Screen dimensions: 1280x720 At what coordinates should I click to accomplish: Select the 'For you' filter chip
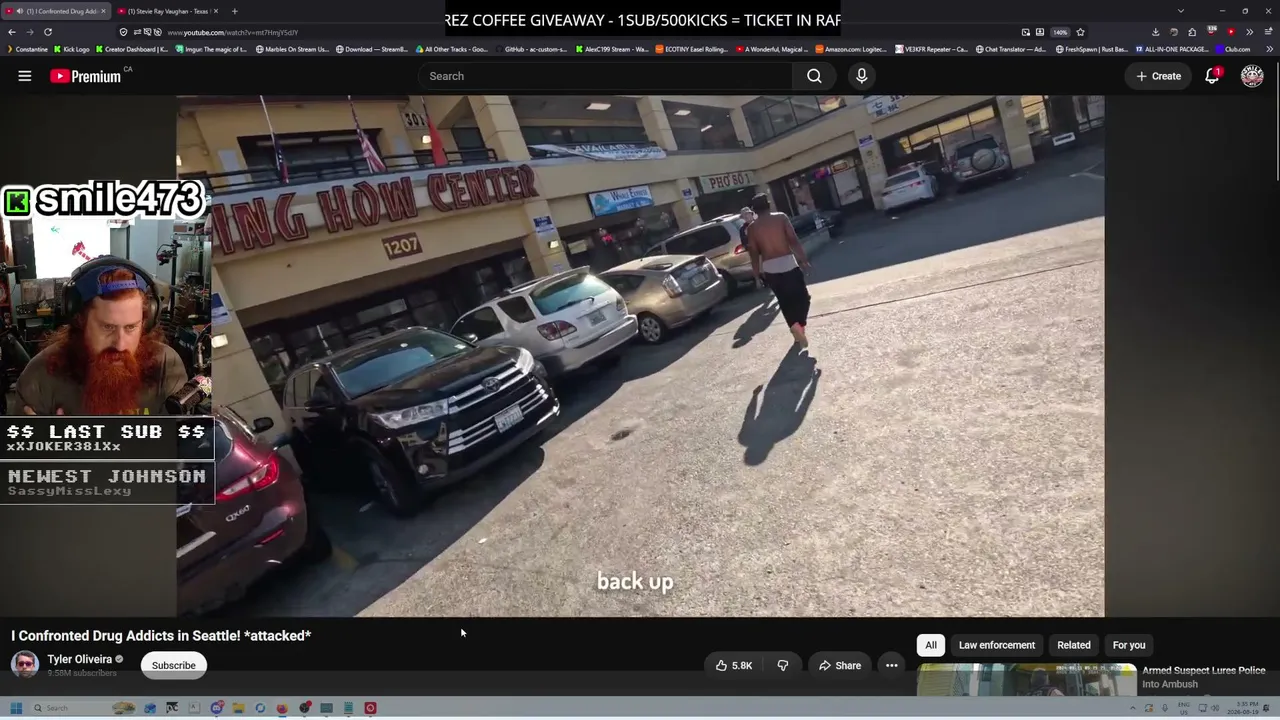pyautogui.click(x=1129, y=645)
